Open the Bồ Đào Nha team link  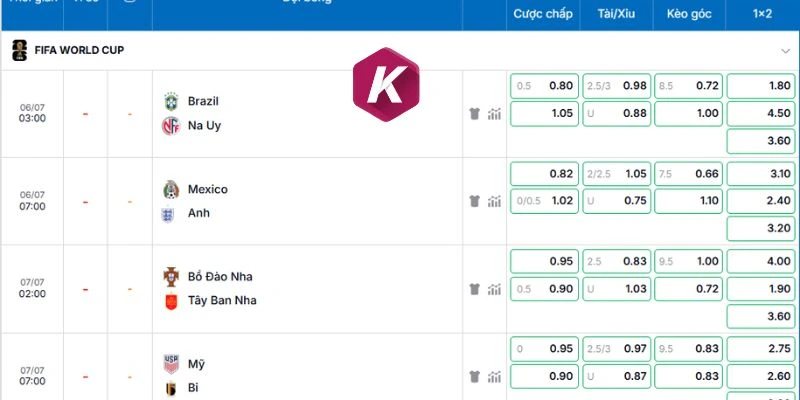click(220, 277)
